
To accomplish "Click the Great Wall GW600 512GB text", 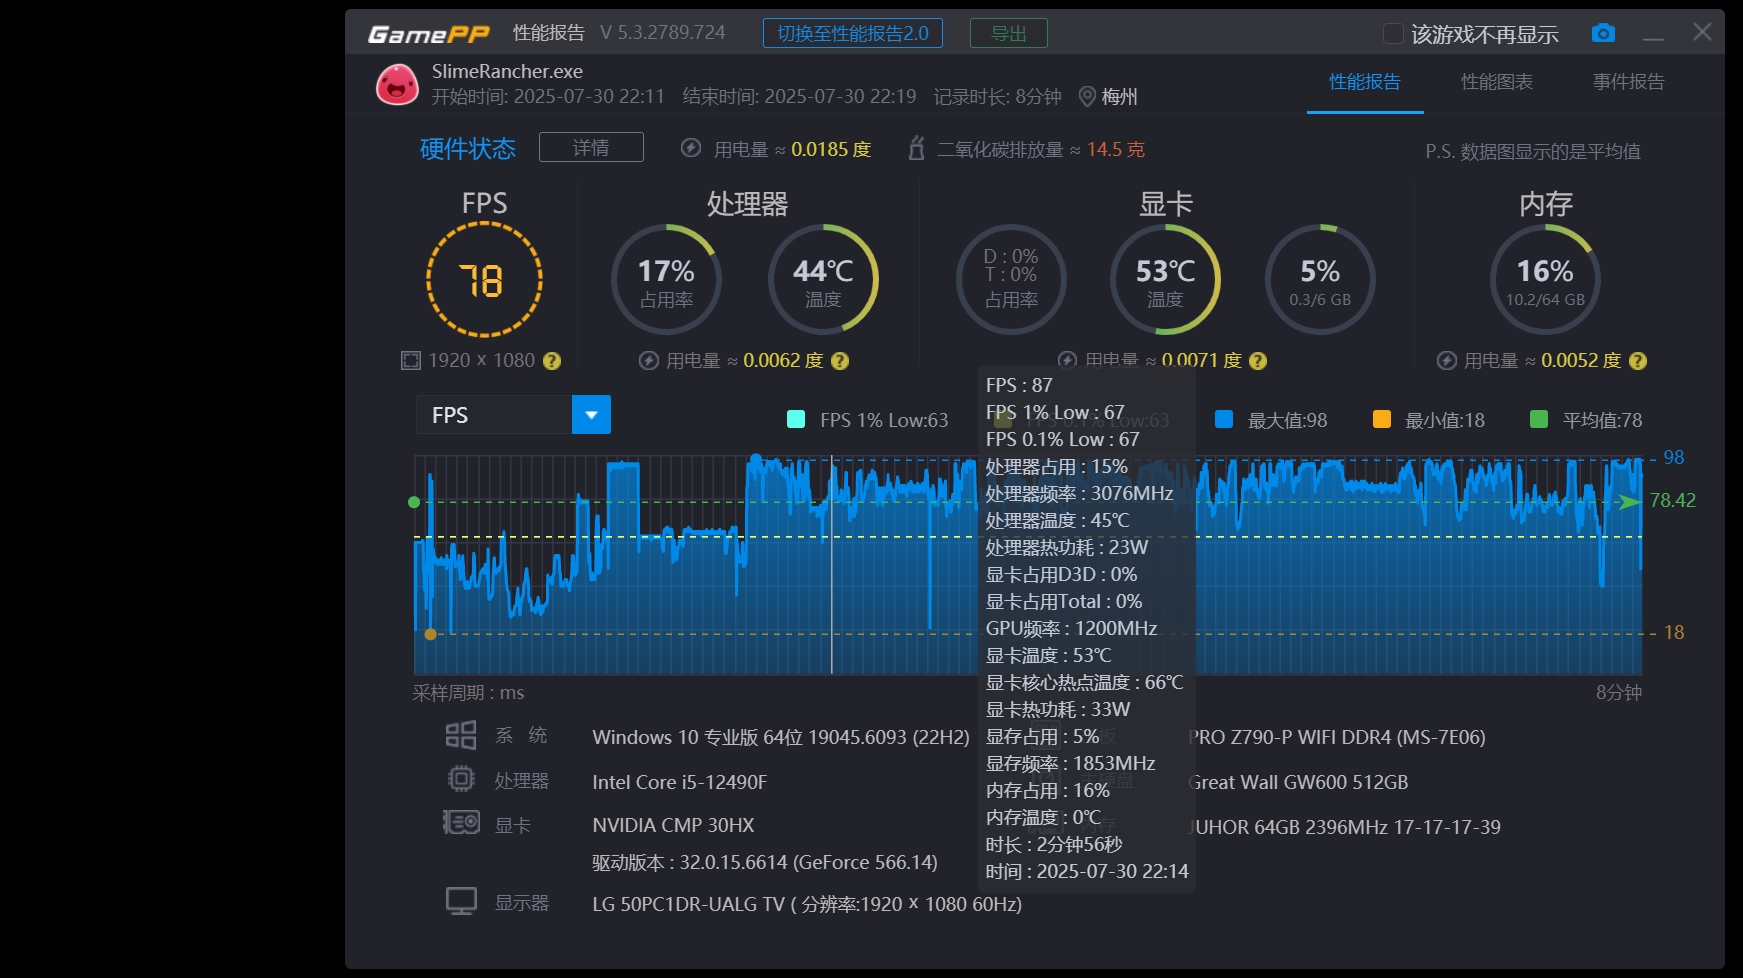I will 1298,782.
